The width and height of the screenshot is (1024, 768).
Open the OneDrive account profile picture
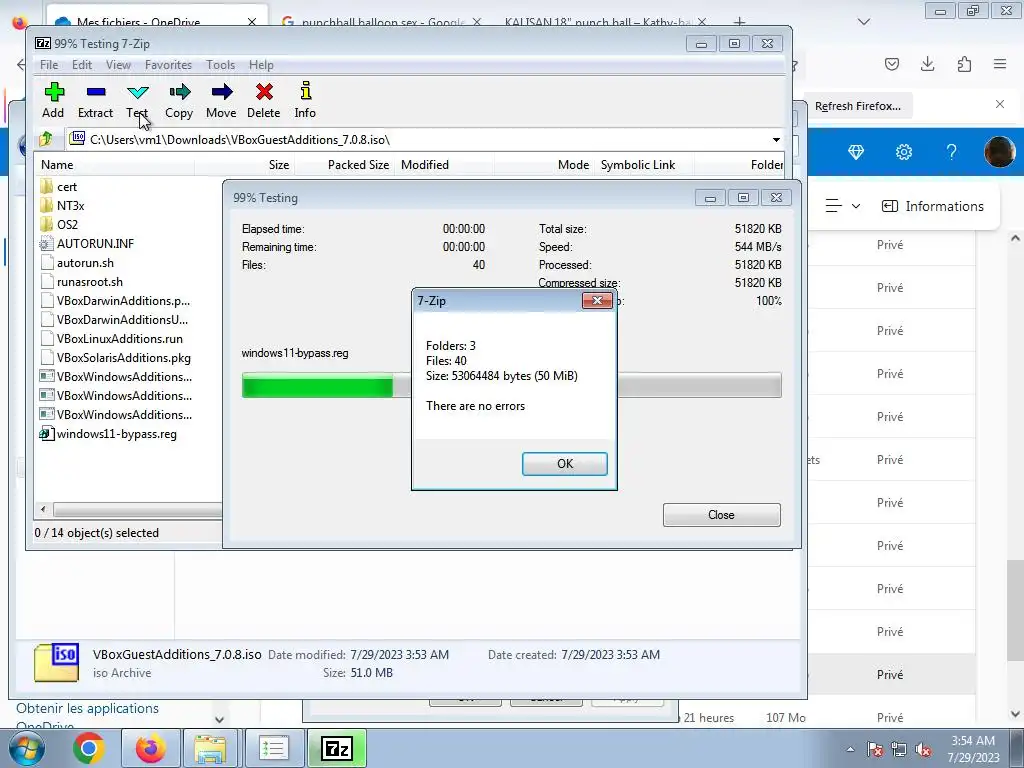coord(999,152)
